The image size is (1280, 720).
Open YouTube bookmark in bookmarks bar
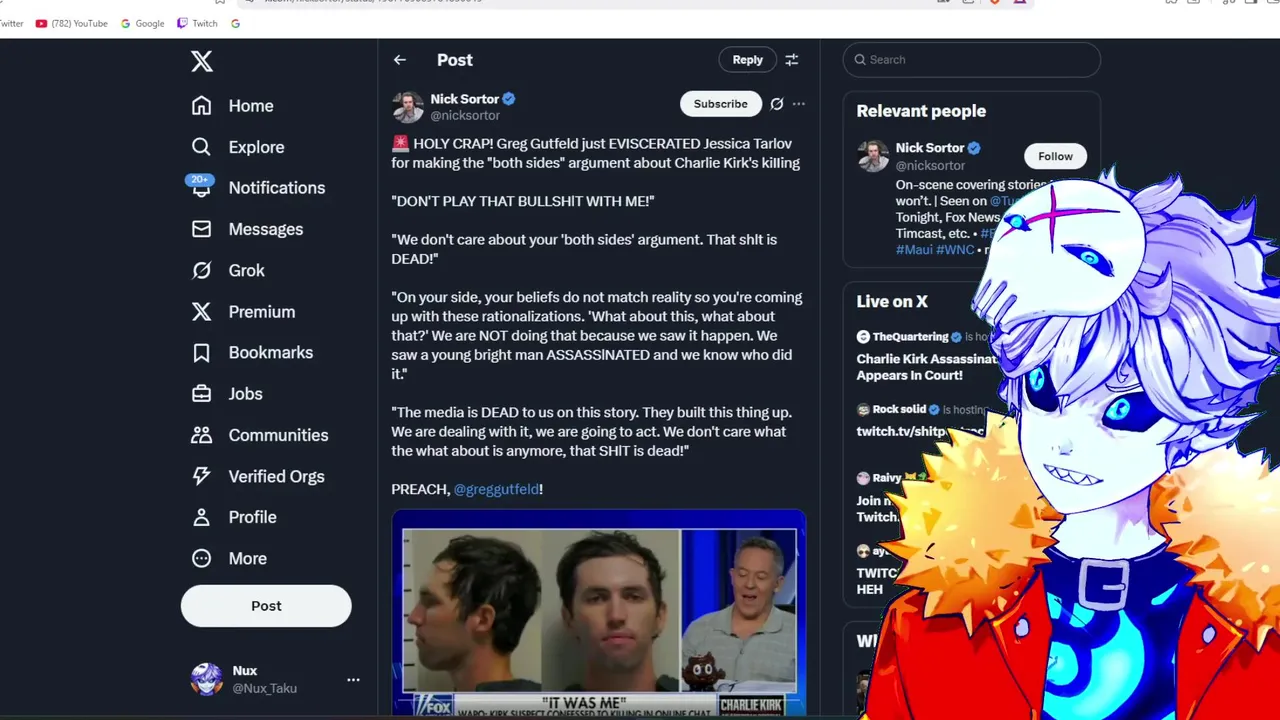72,23
